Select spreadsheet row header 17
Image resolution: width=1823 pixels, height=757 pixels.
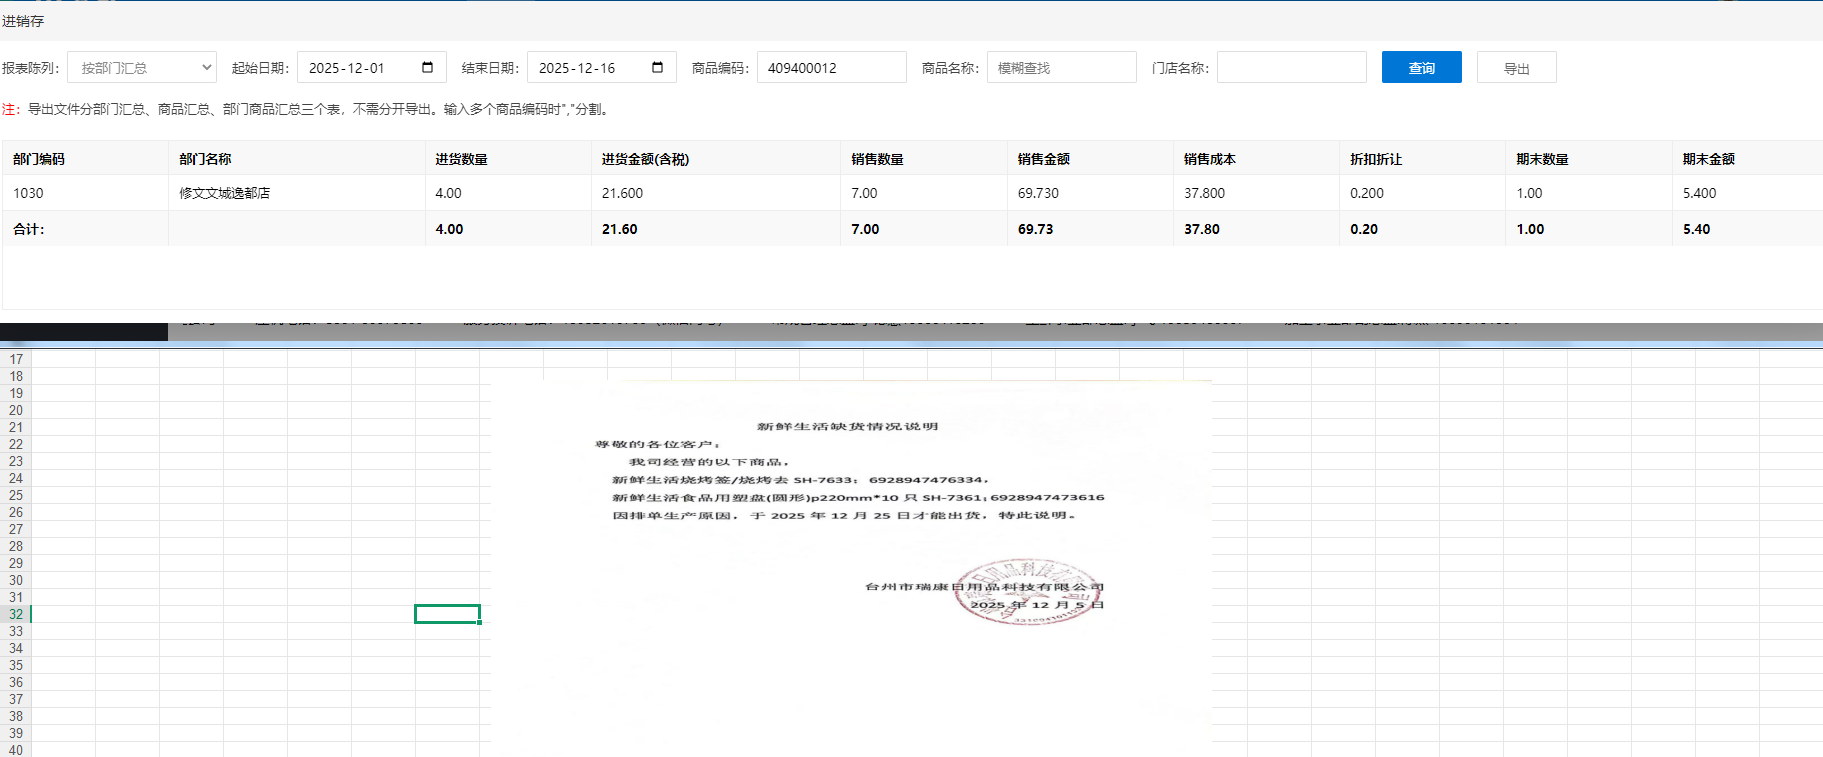click(16, 359)
